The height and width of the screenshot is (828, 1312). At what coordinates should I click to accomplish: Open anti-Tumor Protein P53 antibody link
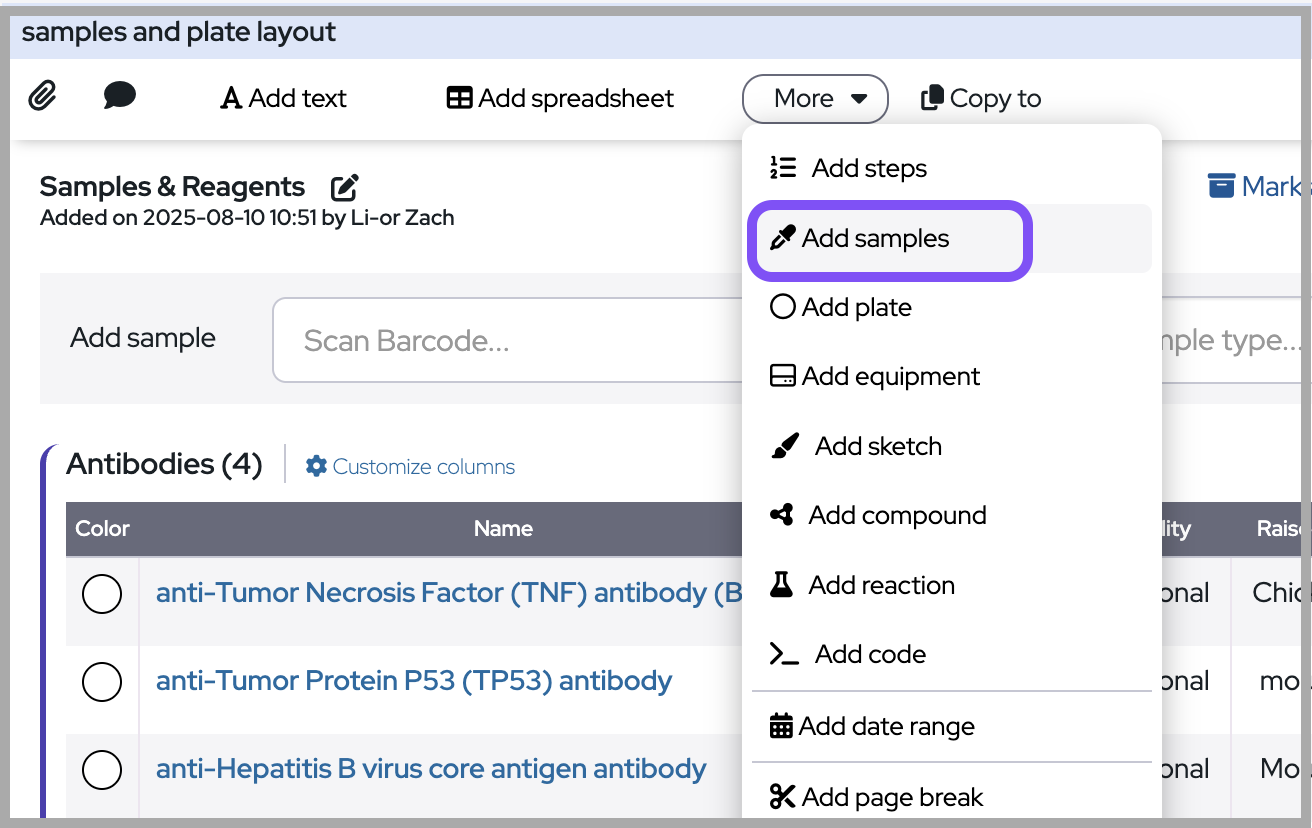click(414, 681)
